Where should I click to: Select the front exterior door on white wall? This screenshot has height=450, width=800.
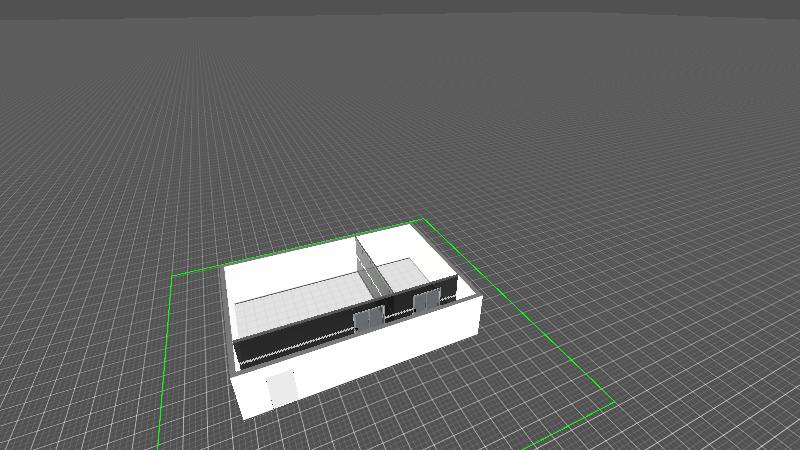[281, 389]
